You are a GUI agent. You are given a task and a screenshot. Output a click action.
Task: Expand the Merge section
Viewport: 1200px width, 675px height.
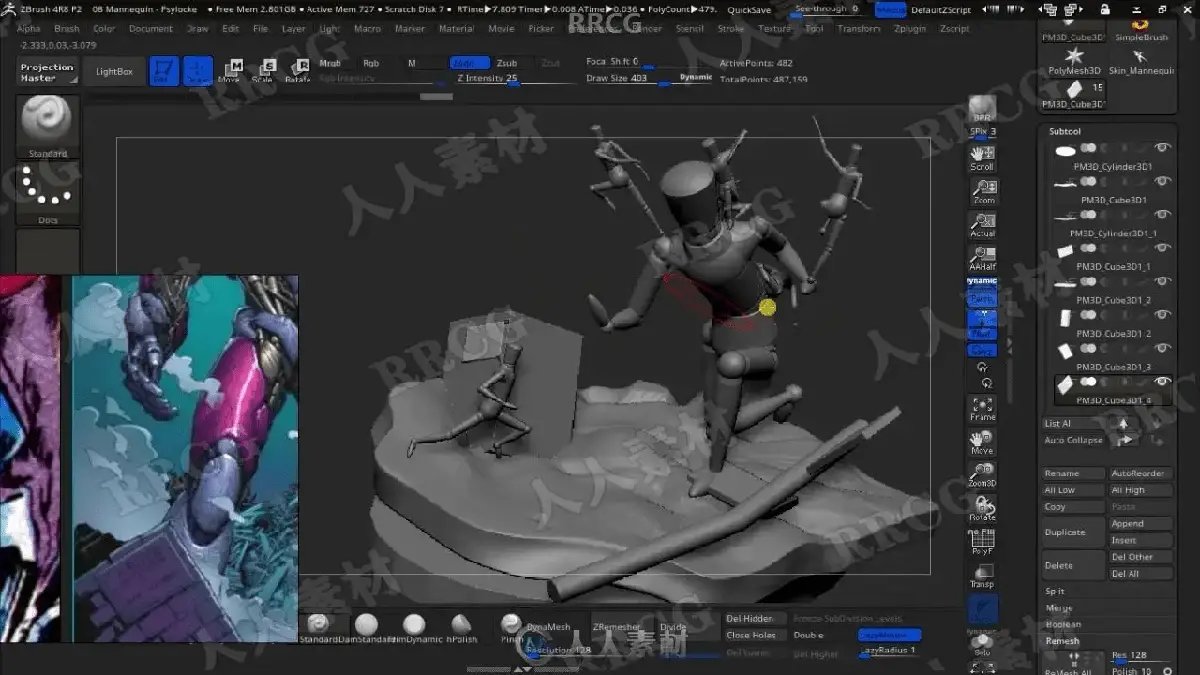1058,608
